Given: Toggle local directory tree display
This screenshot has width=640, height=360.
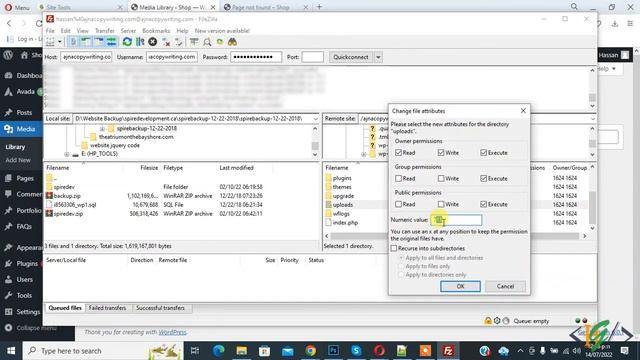Looking at the screenshot, I should [86, 42].
